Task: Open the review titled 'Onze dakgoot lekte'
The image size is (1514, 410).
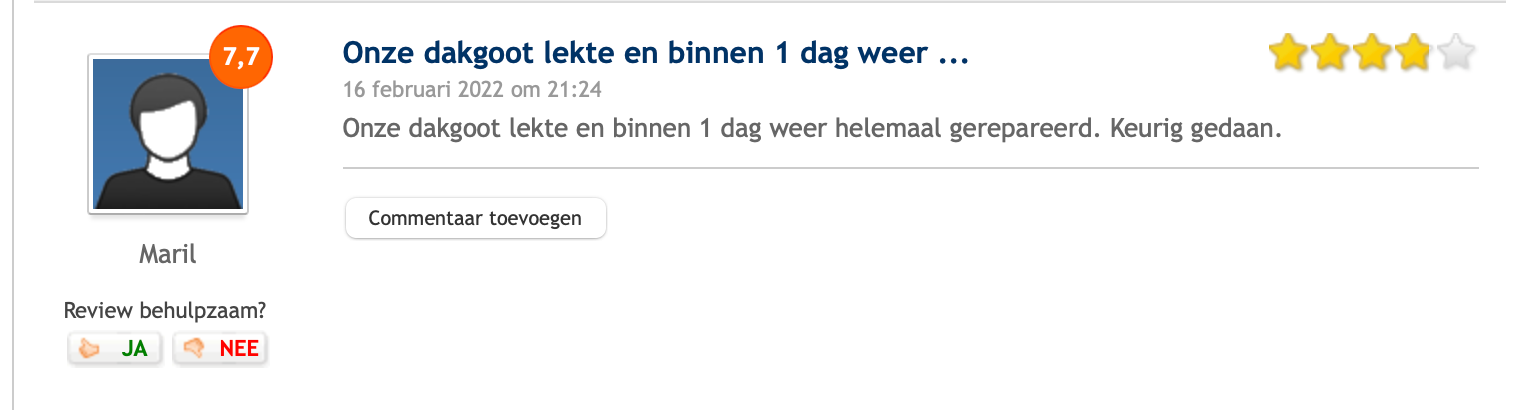Action: click(655, 53)
